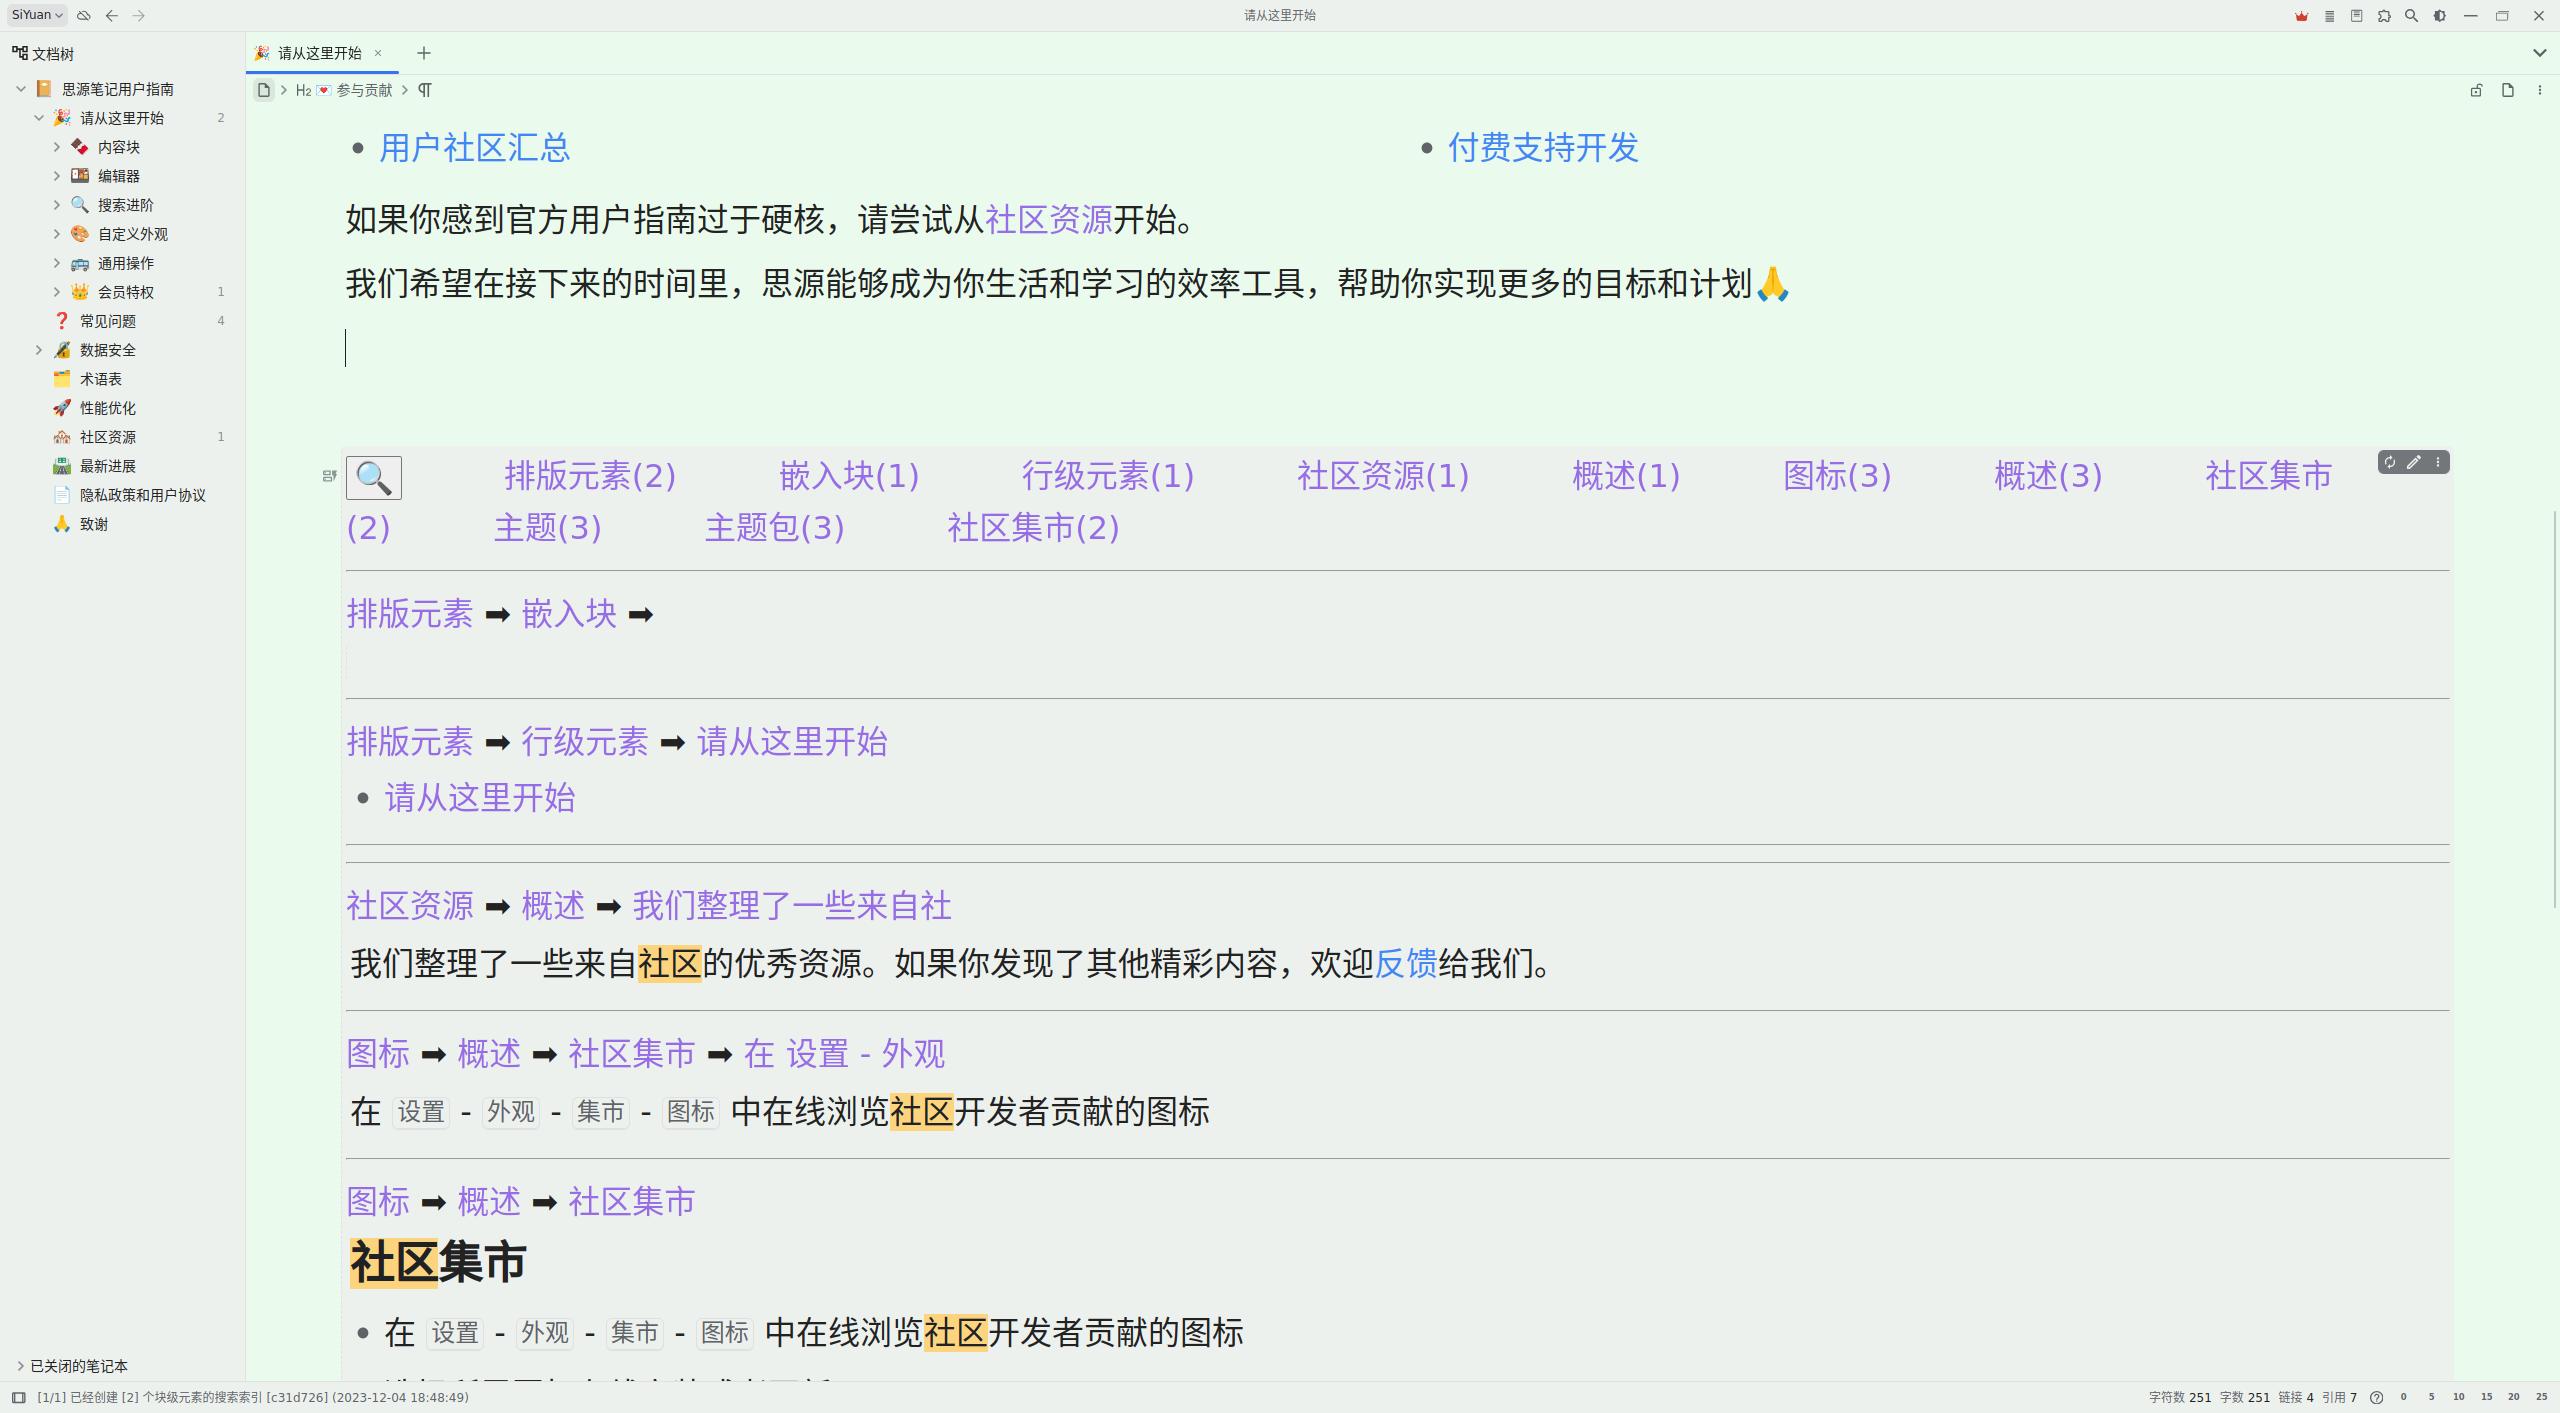
Task: Switch to the 请从这里开始 tab
Action: coord(320,53)
